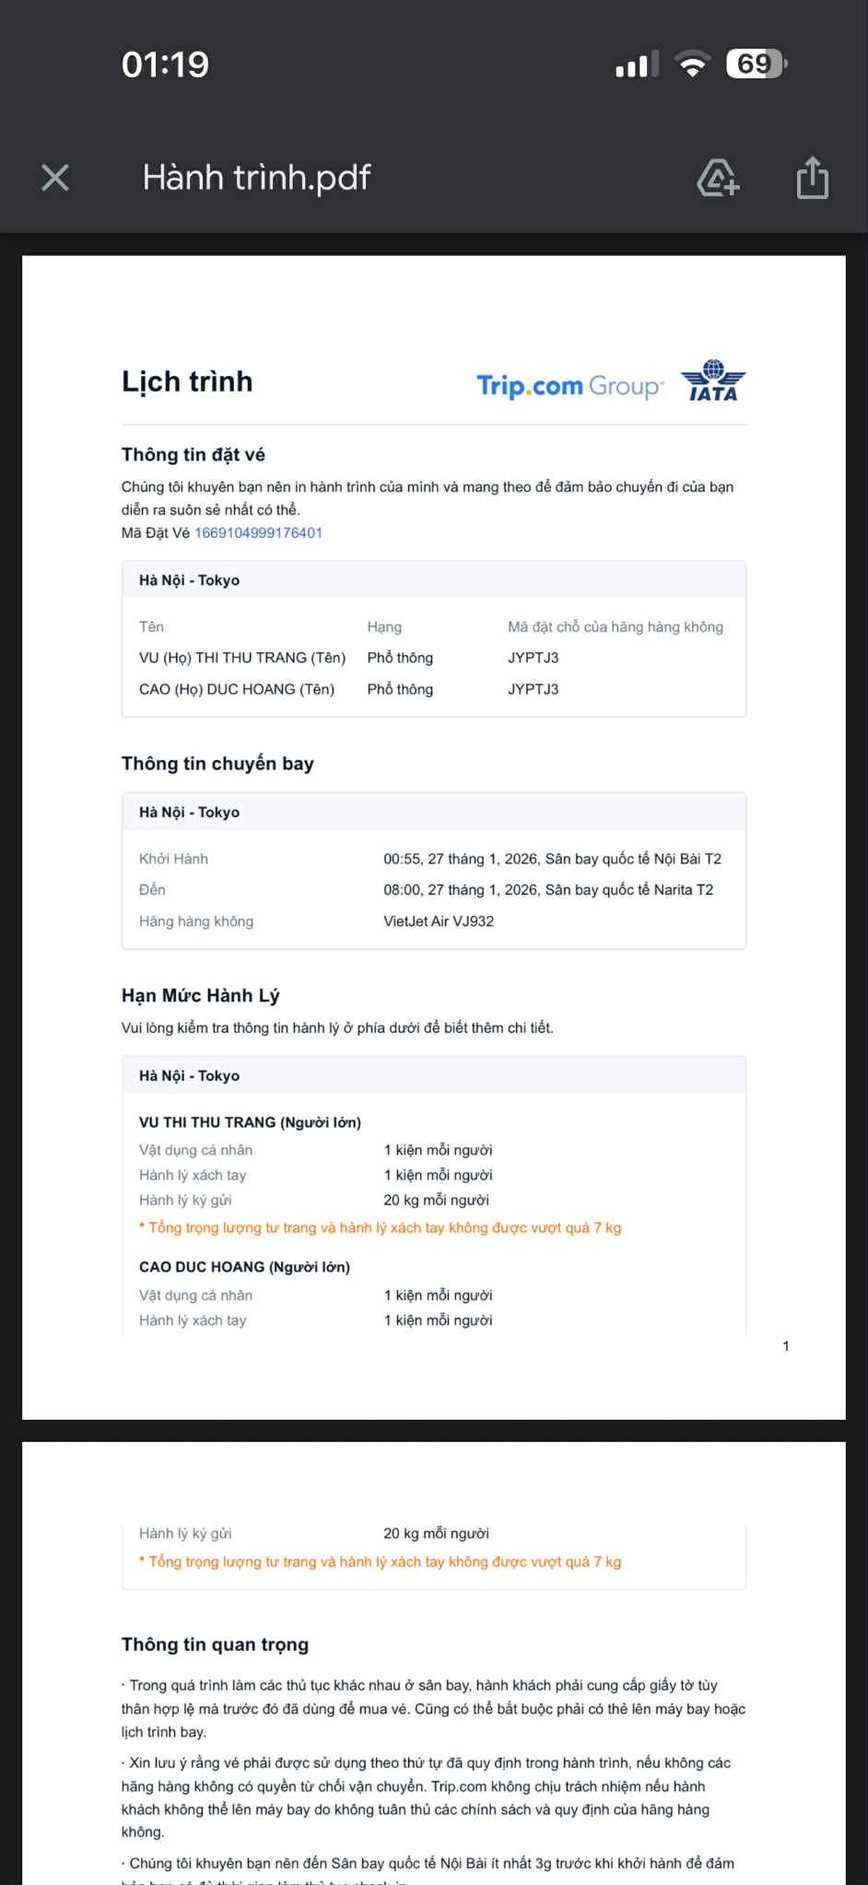This screenshot has width=868, height=1885.
Task: Click JYPTJ3 code for VU THI THU TRANG
Action: [x=533, y=658]
